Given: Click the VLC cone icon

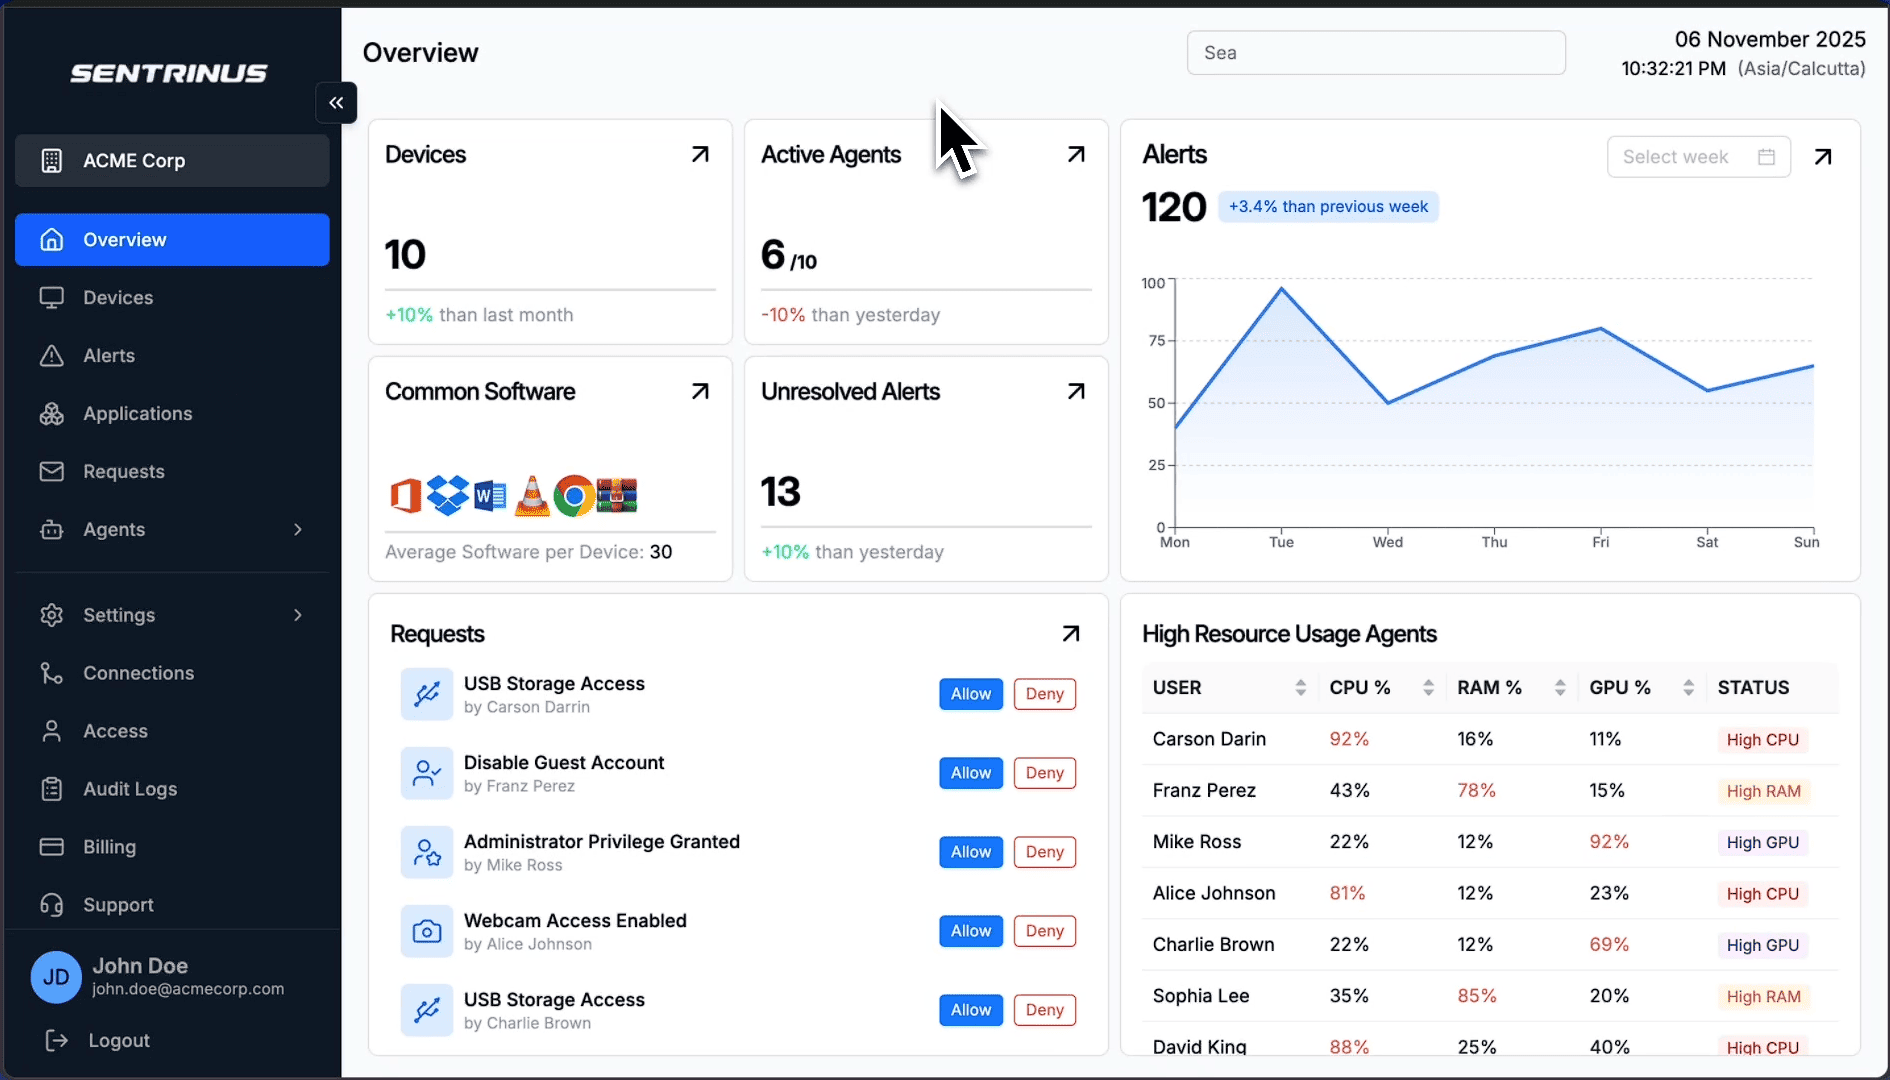Looking at the screenshot, I should coord(532,496).
